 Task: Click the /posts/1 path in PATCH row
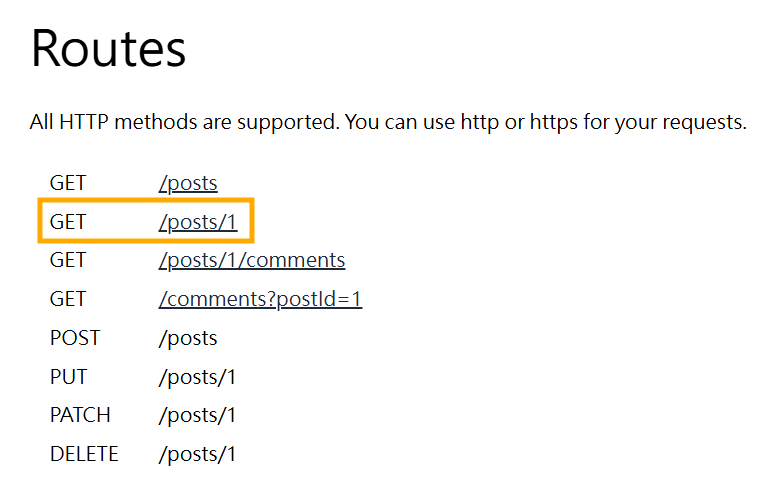[197, 415]
